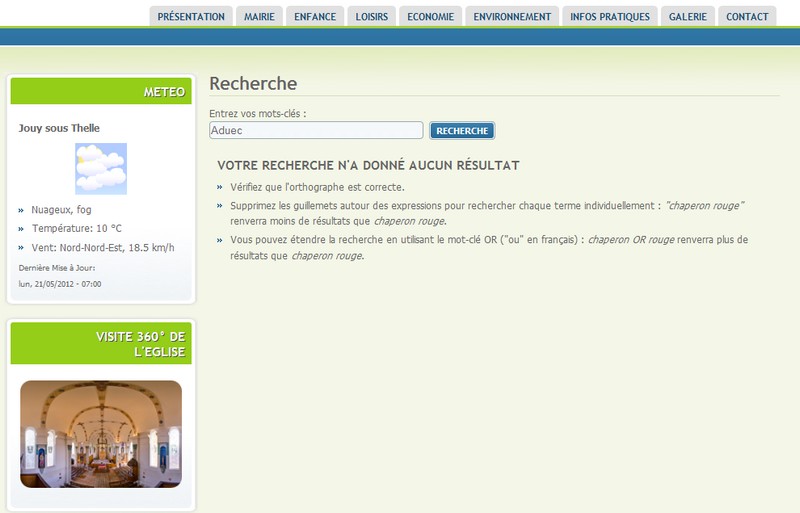Image resolution: width=800 pixels, height=513 pixels.
Task: View the Galerie tab
Action: coord(688,16)
